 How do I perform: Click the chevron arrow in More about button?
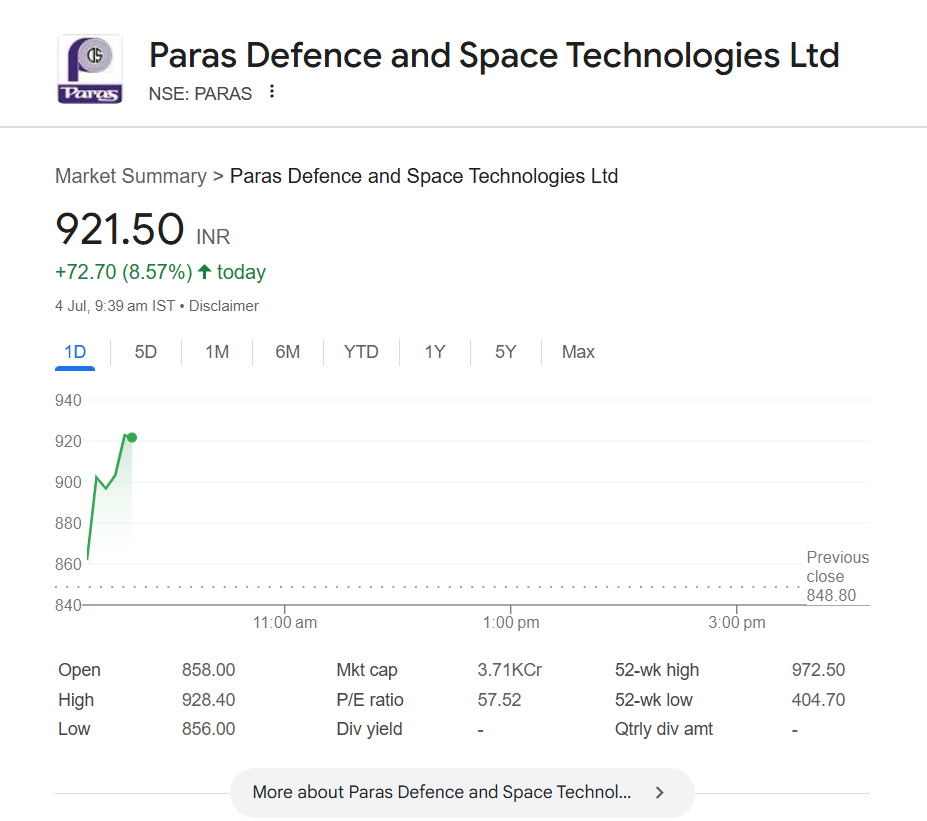coord(659,792)
